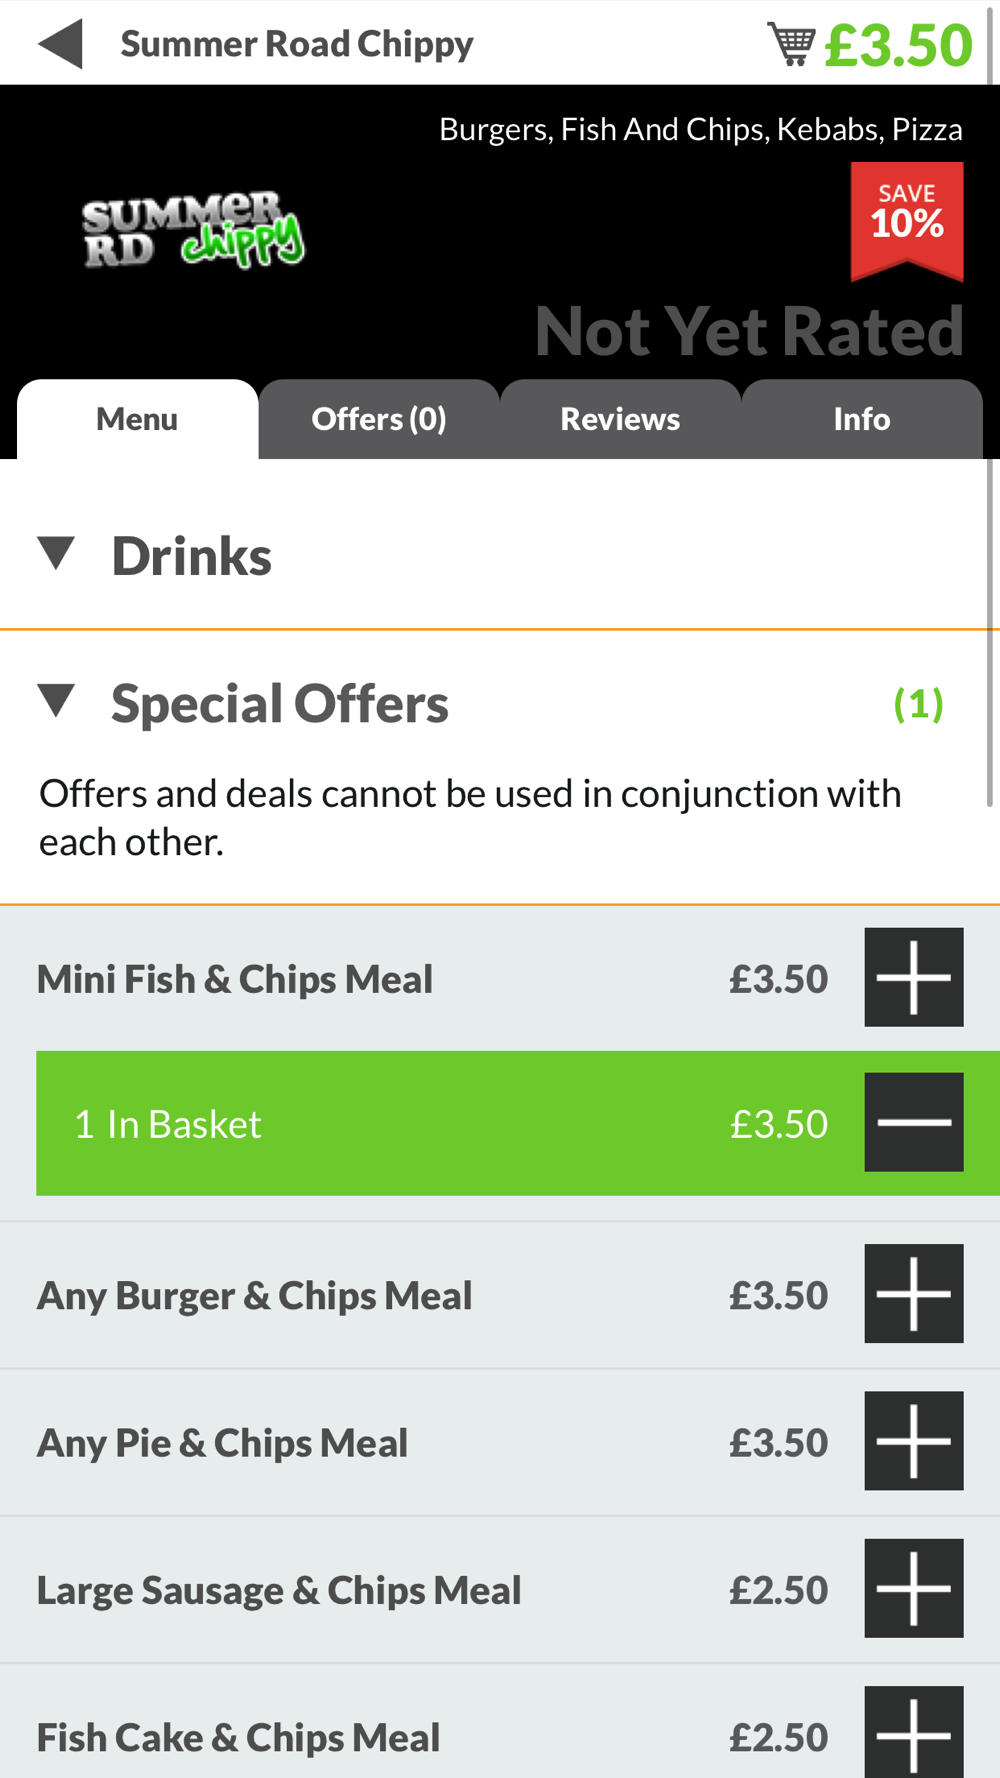
Task: Expand the Drinks section triangle
Action: pyautogui.click(x=56, y=553)
